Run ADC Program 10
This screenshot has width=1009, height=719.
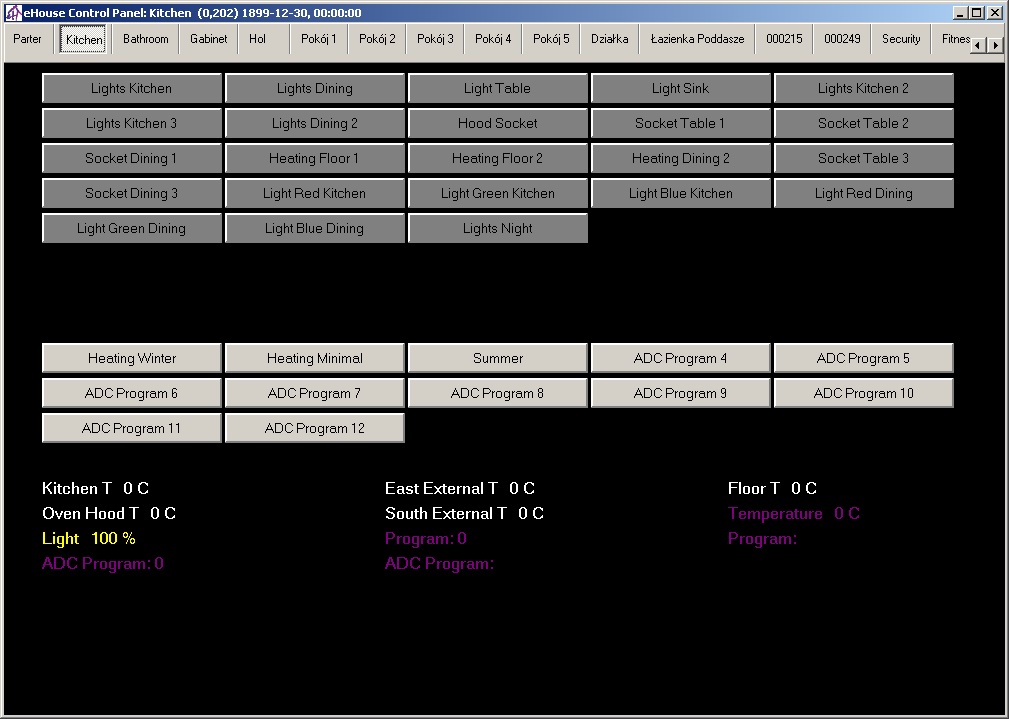tap(863, 393)
